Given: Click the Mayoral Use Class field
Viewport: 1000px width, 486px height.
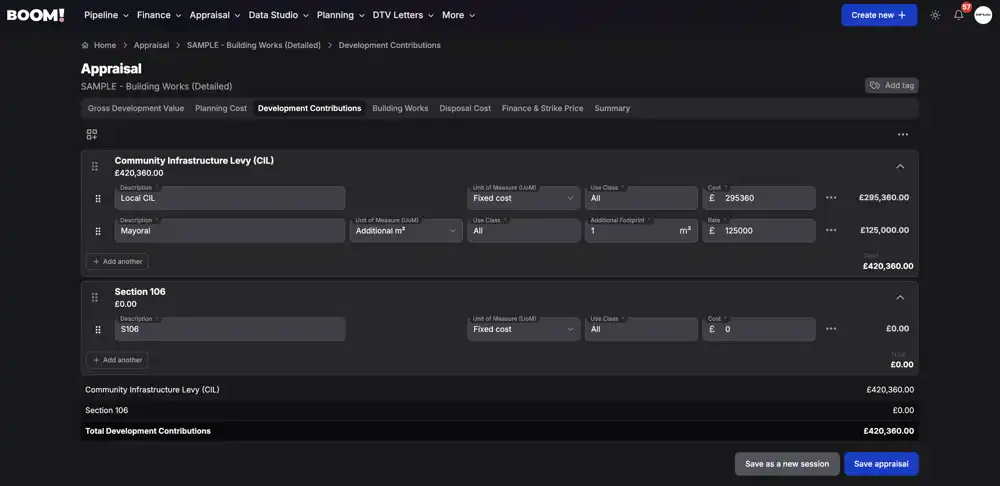Looking at the screenshot, I should point(524,231).
